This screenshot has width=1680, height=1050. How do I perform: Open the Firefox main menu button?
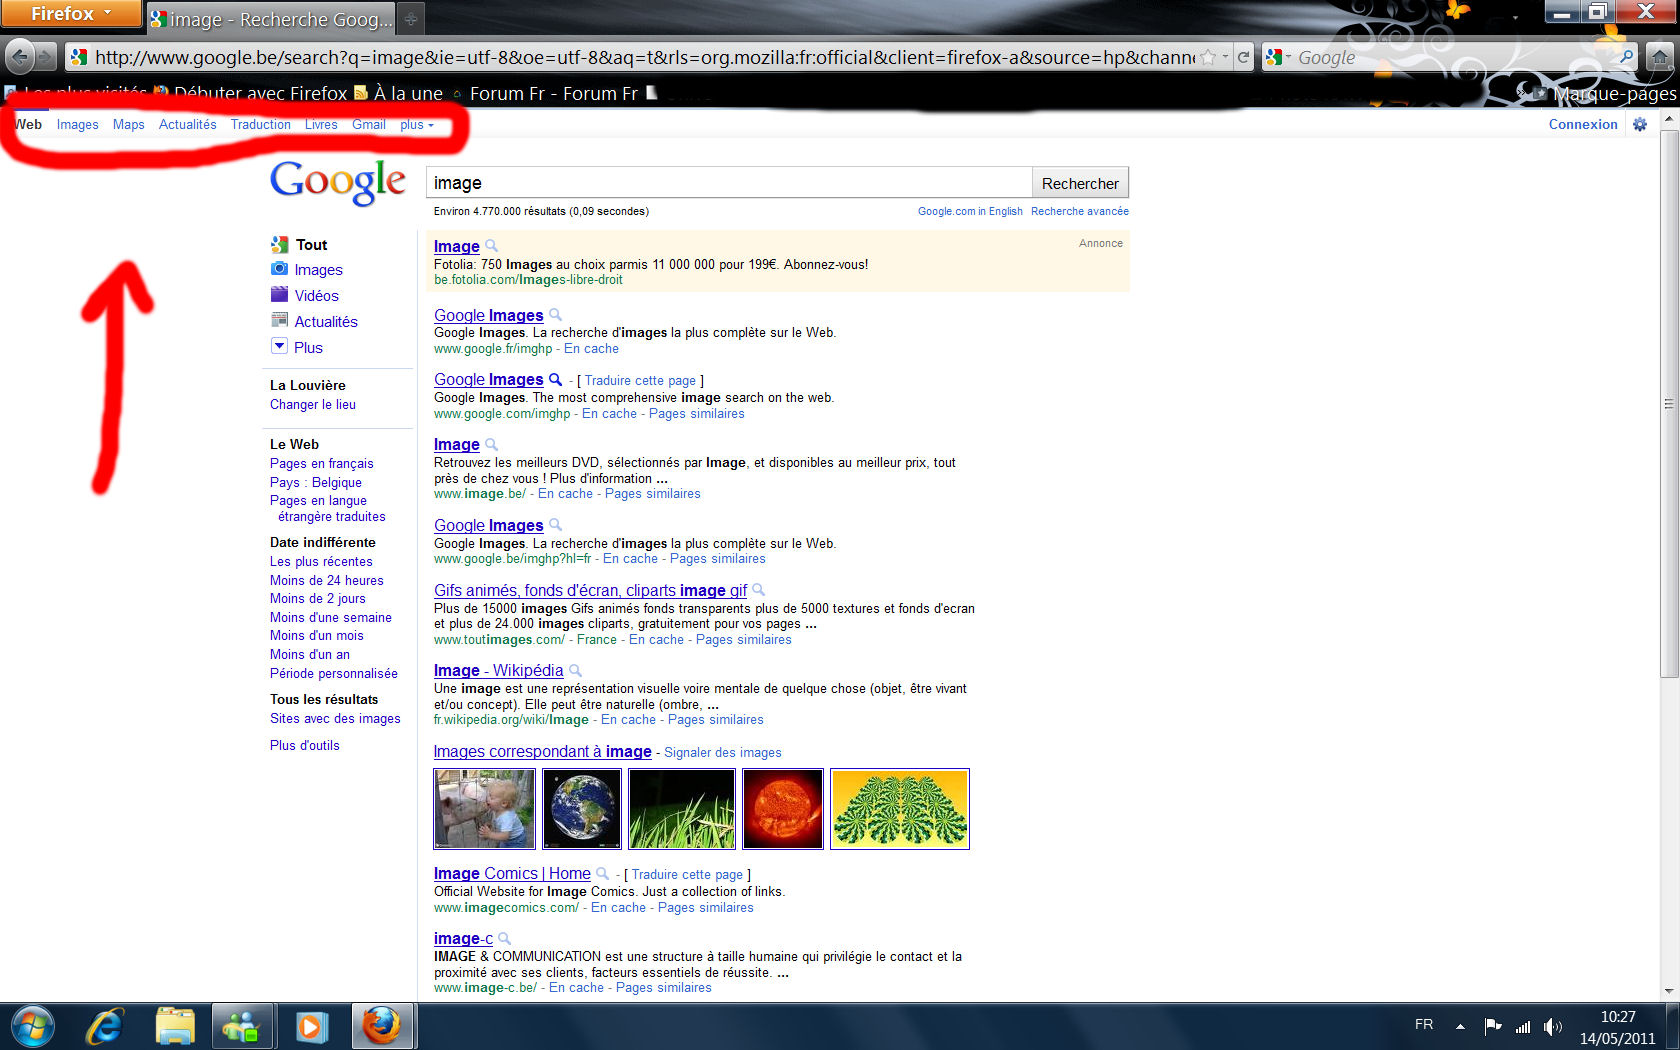coord(70,14)
